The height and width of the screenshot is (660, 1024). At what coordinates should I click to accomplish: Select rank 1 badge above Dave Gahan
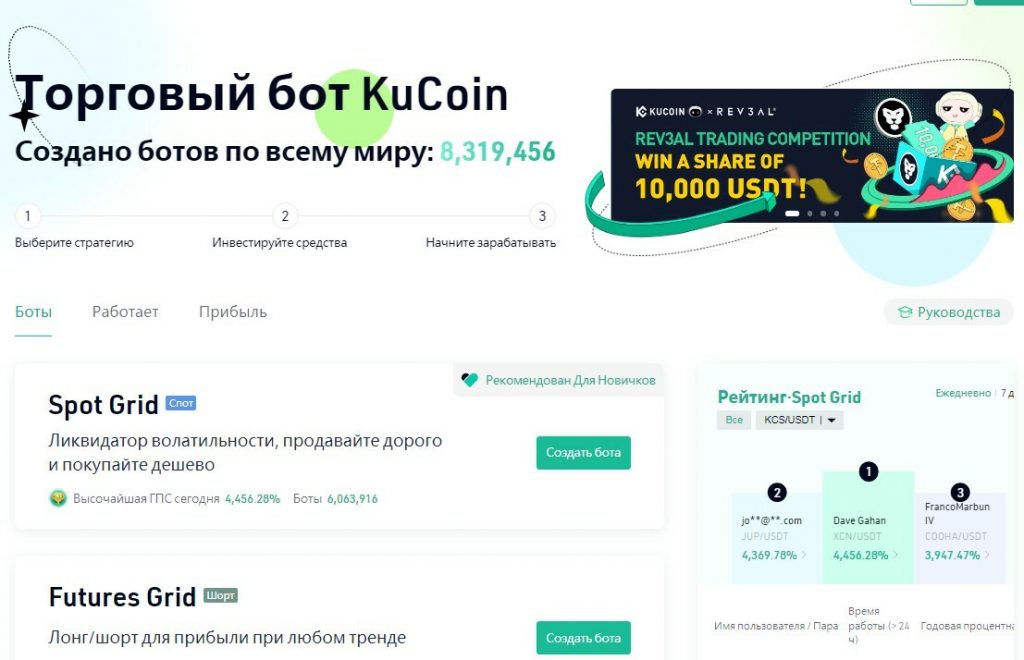(868, 471)
